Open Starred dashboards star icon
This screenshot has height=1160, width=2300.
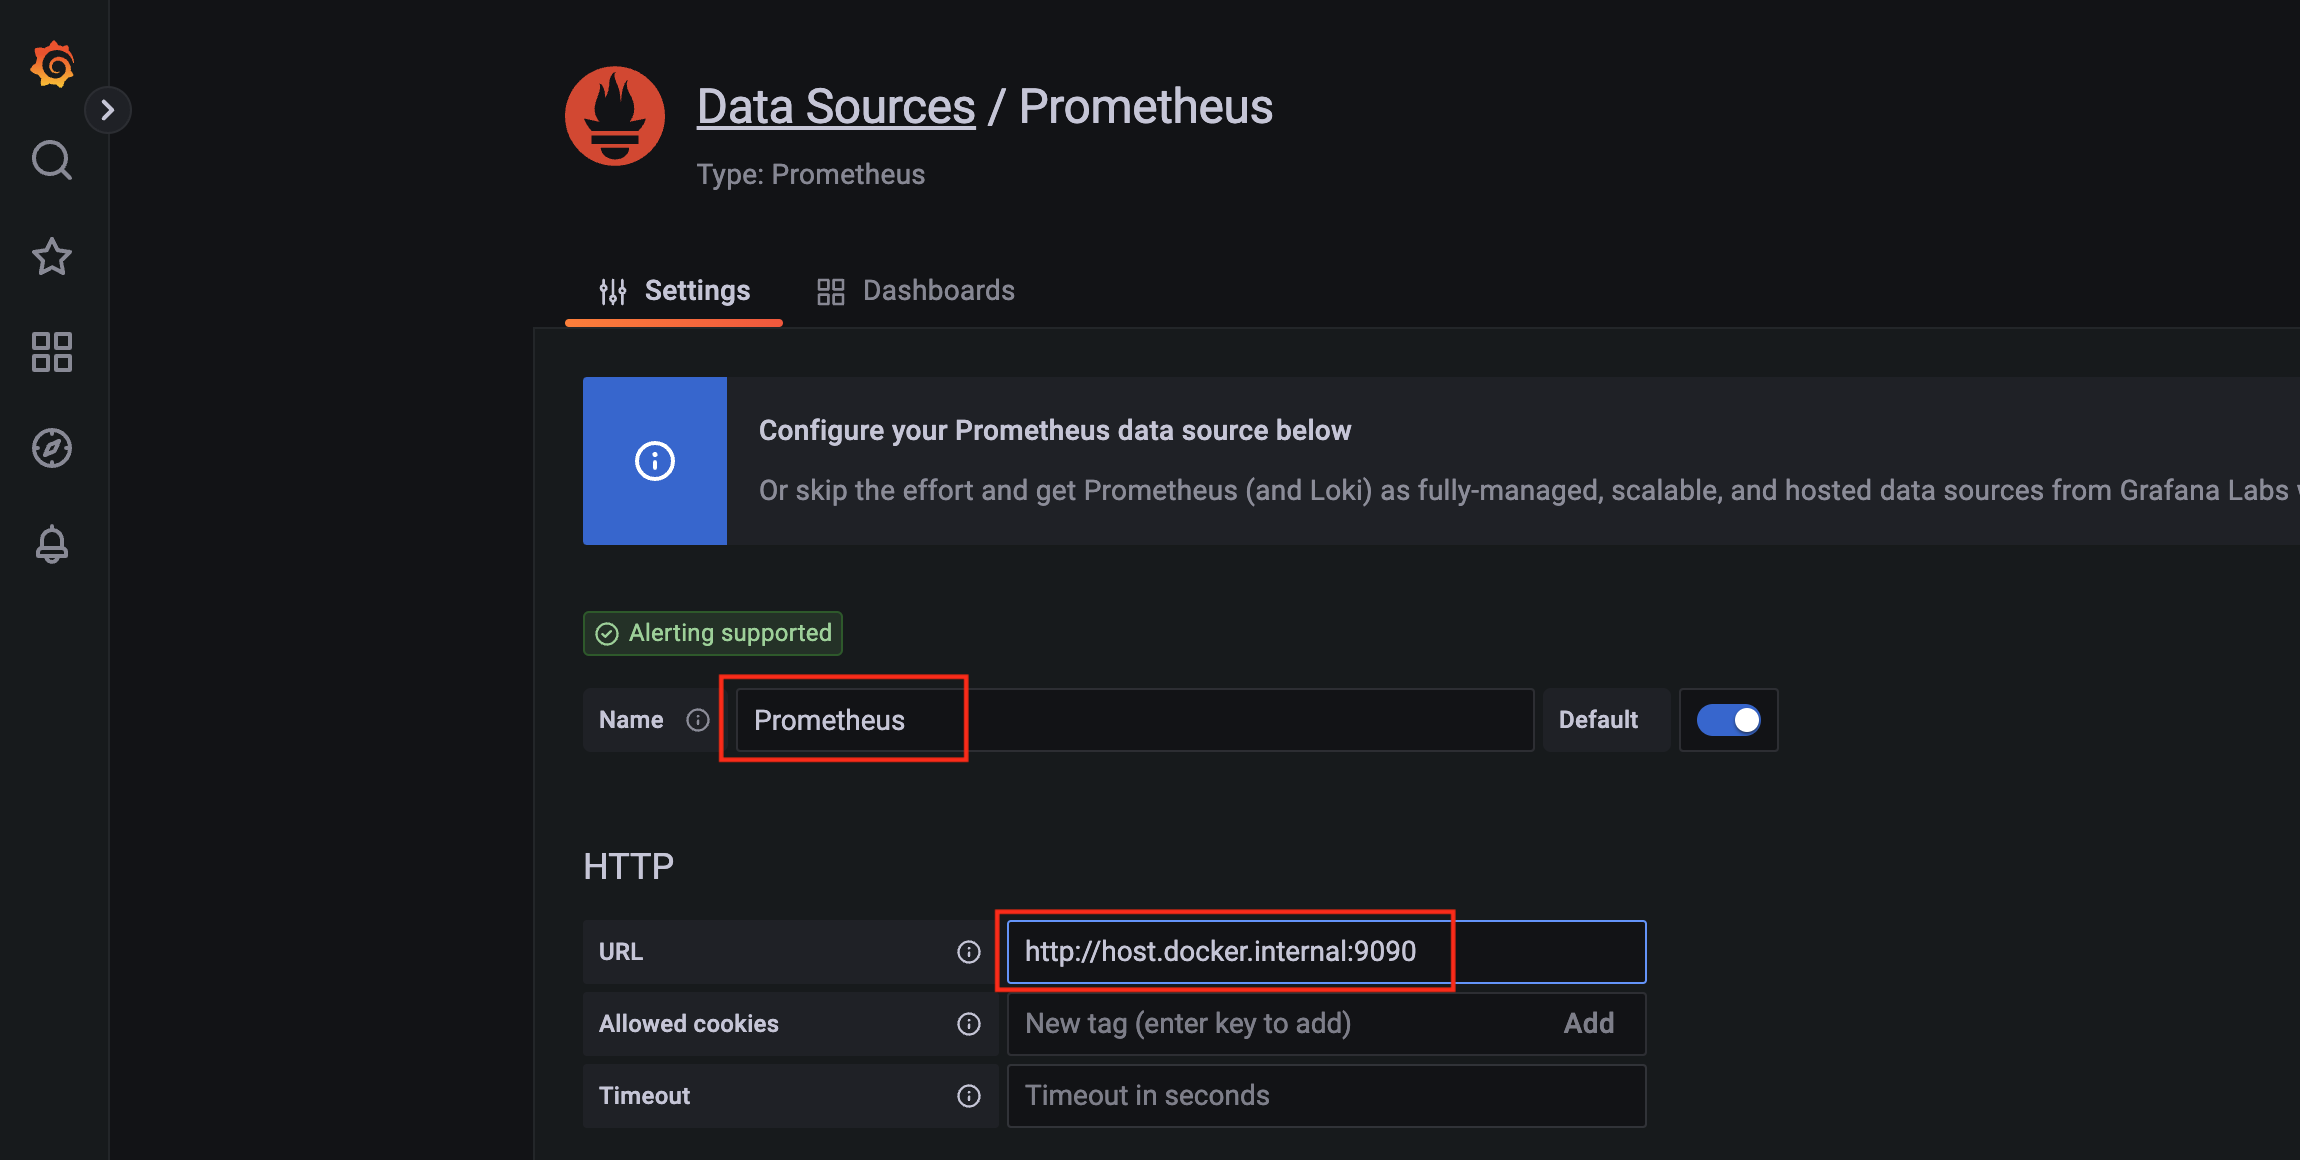coord(52,257)
